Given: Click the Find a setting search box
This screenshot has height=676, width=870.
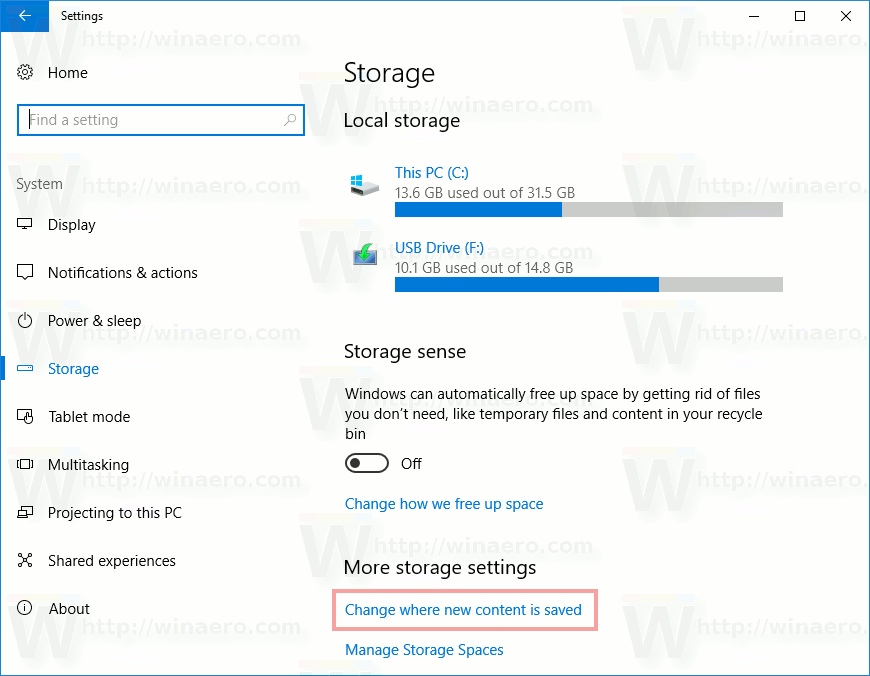Looking at the screenshot, I should point(150,120).
